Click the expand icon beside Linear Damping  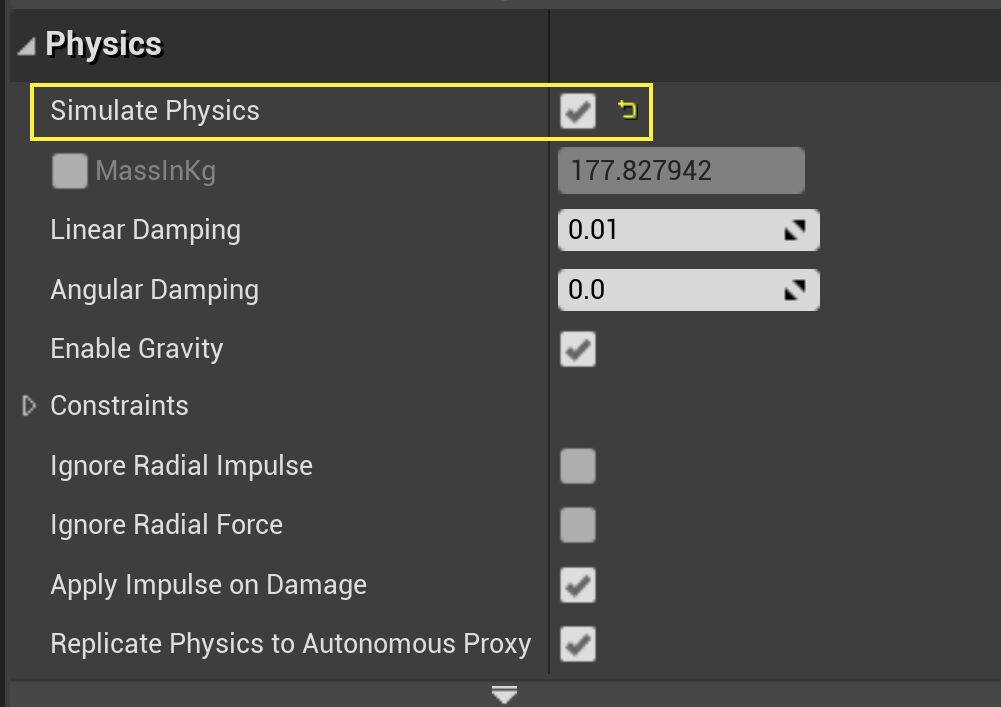pos(796,229)
